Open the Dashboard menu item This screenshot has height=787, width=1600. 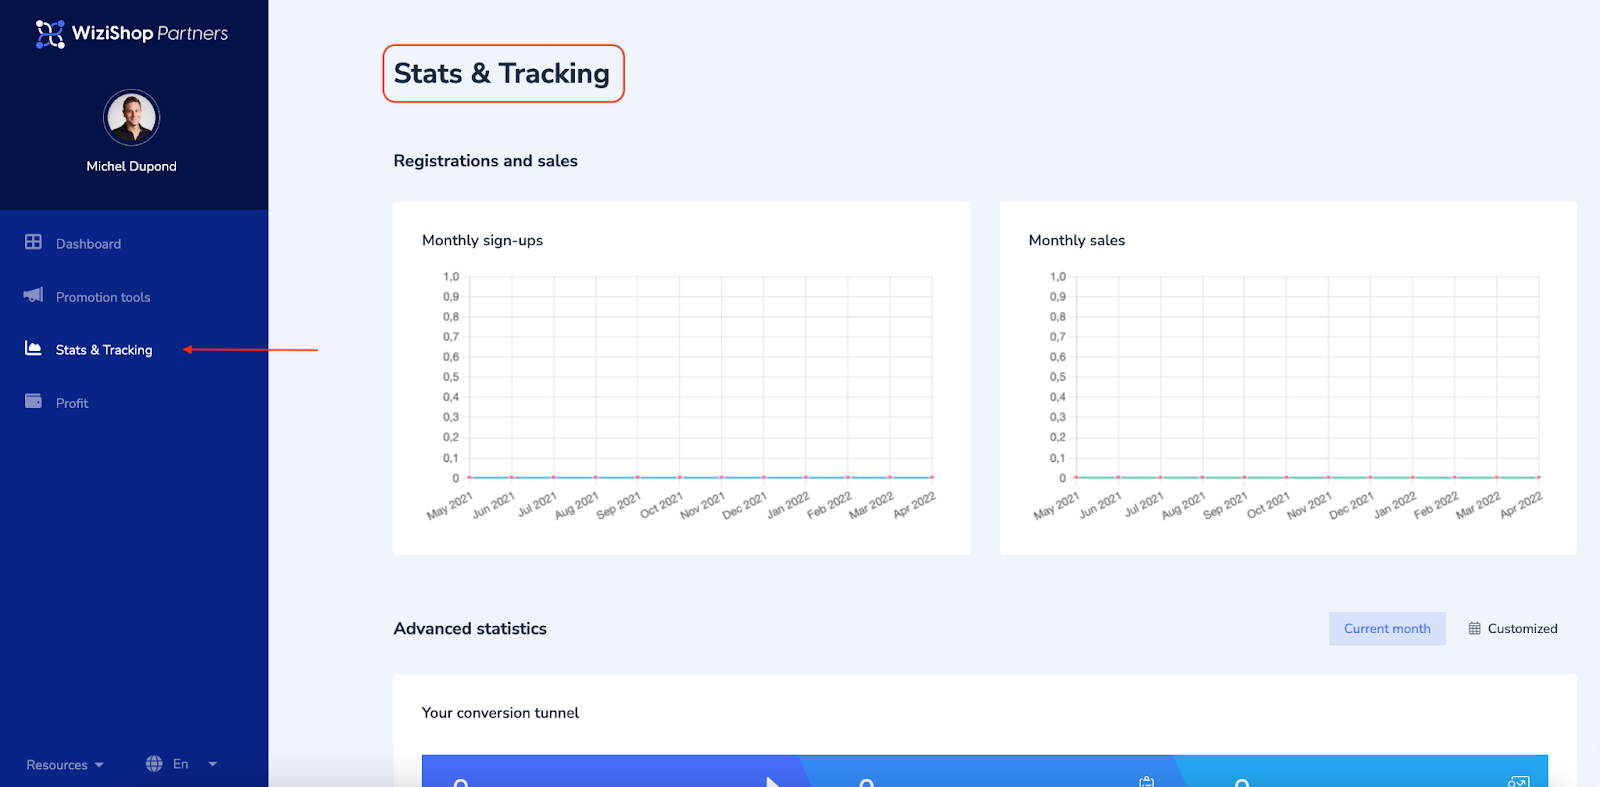[x=88, y=244]
